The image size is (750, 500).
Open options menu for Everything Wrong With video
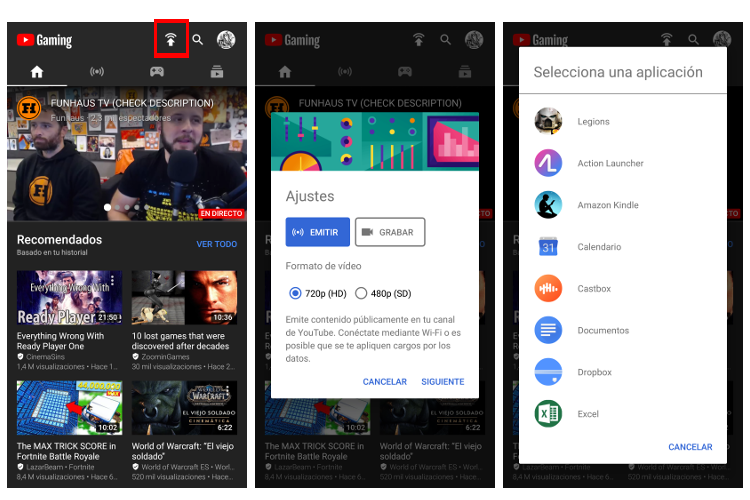pyautogui.click(x=120, y=337)
